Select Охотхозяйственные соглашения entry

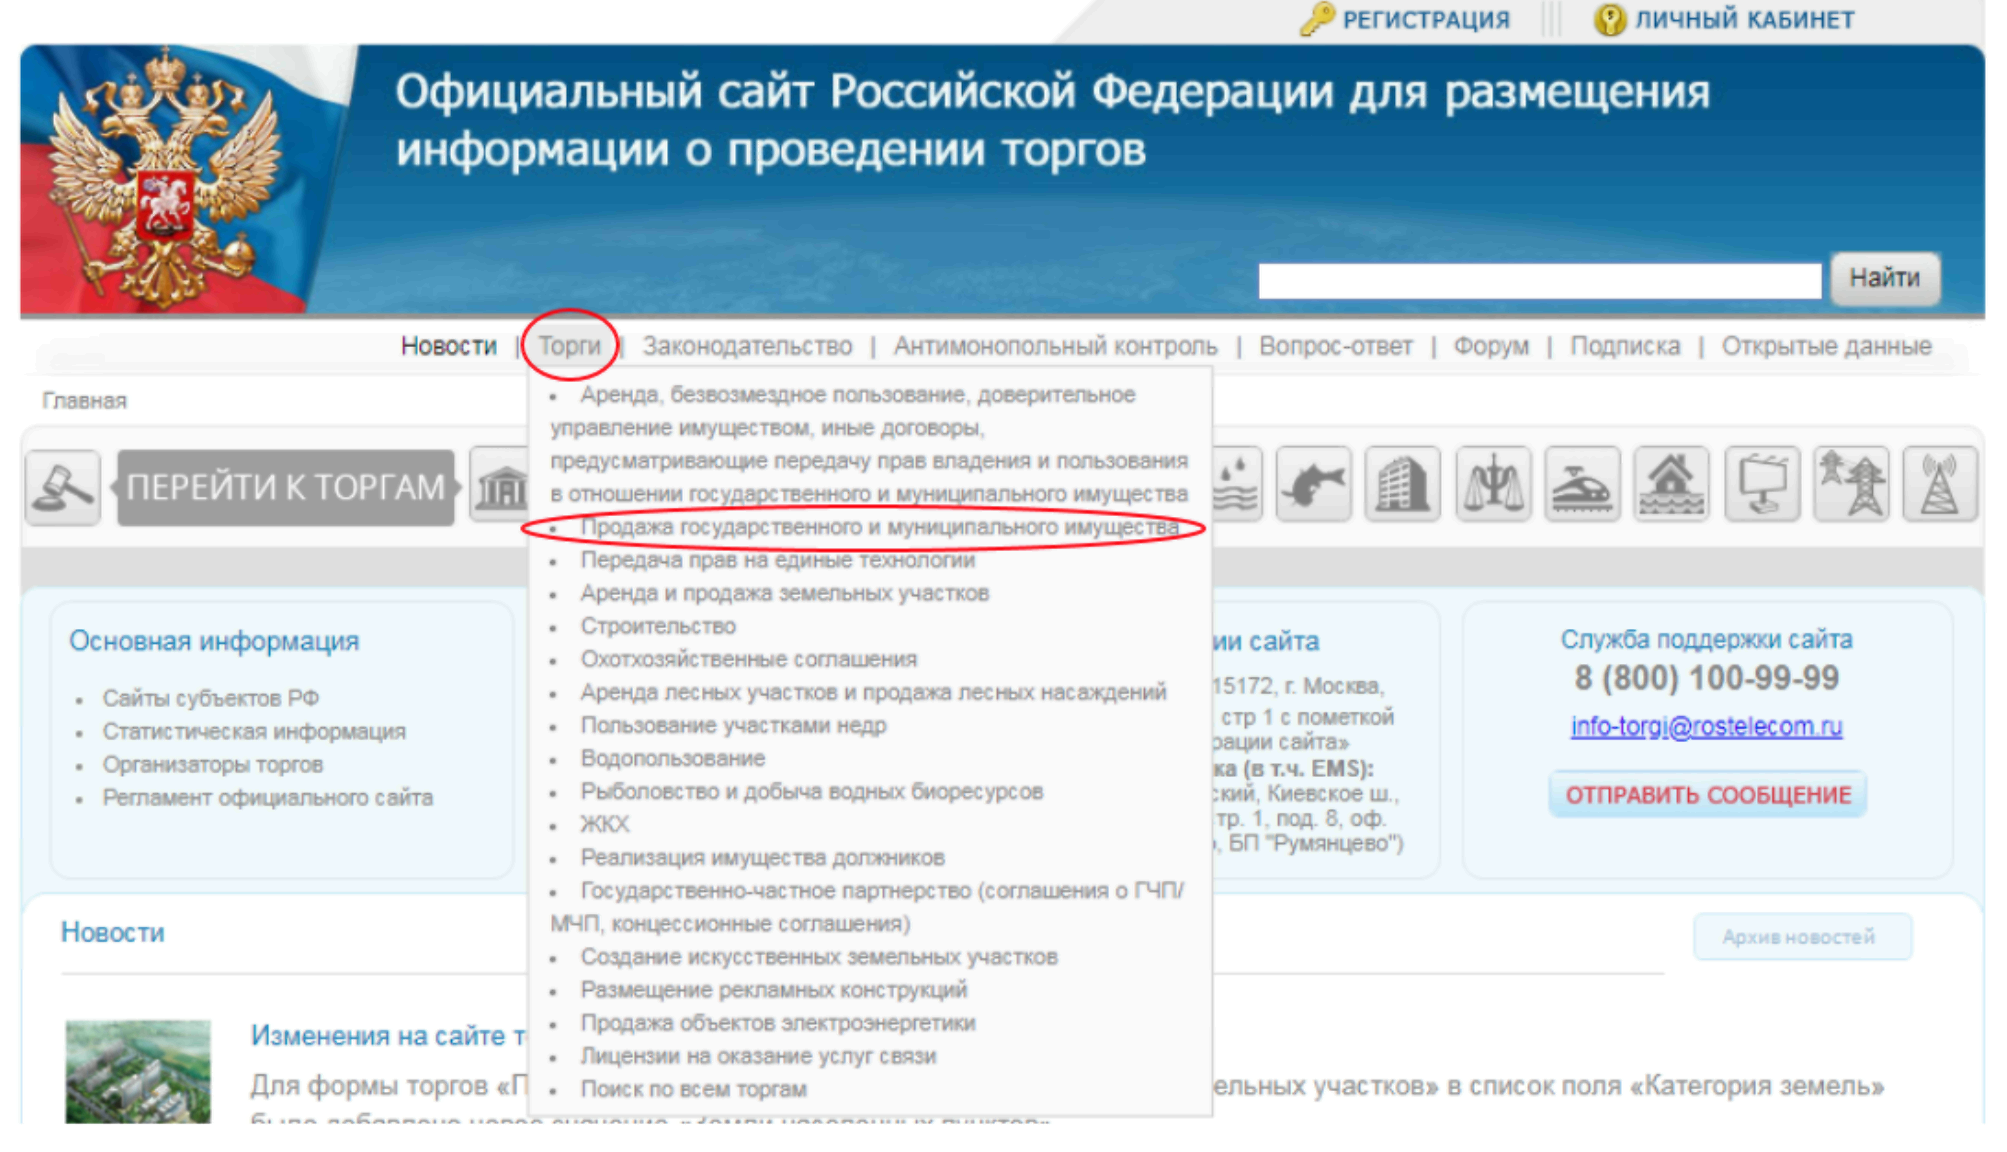point(748,659)
